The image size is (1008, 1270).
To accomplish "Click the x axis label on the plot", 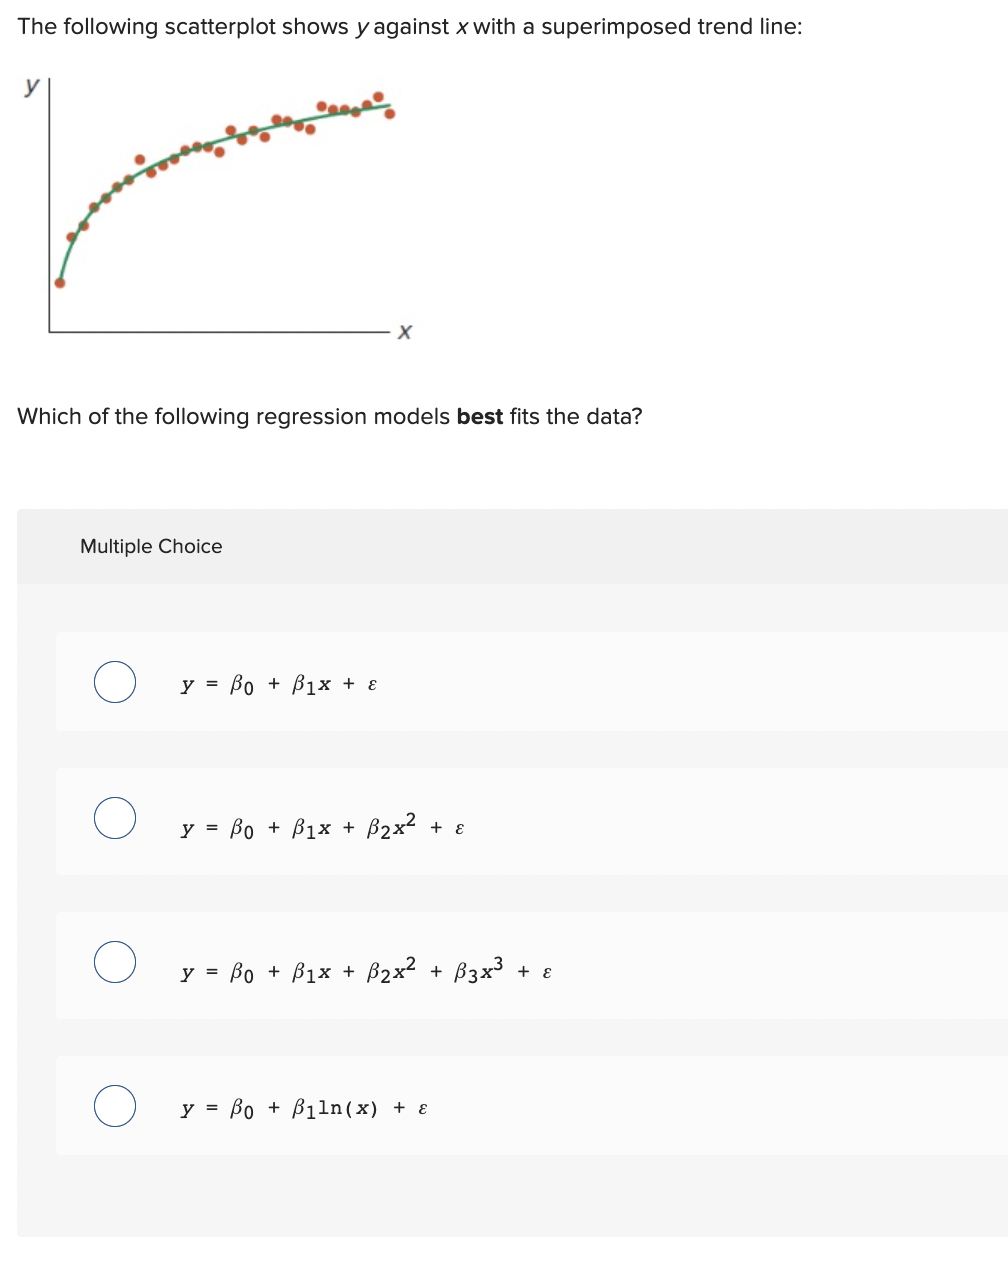I will [405, 331].
